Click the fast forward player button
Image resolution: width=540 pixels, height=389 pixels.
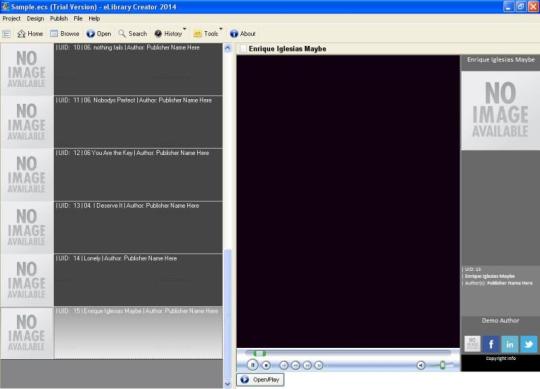(x=307, y=365)
